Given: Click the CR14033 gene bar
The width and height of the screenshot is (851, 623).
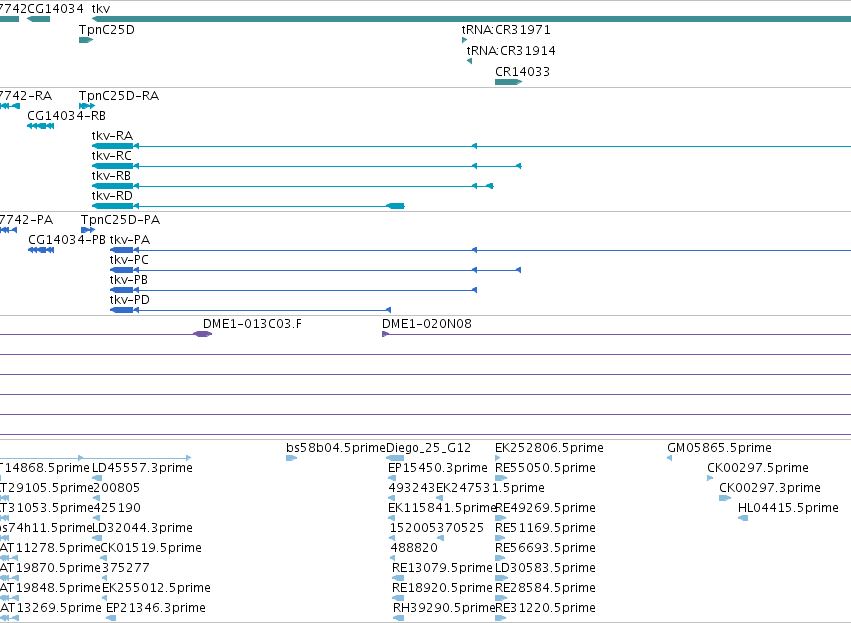Looking at the screenshot, I should coord(508,82).
